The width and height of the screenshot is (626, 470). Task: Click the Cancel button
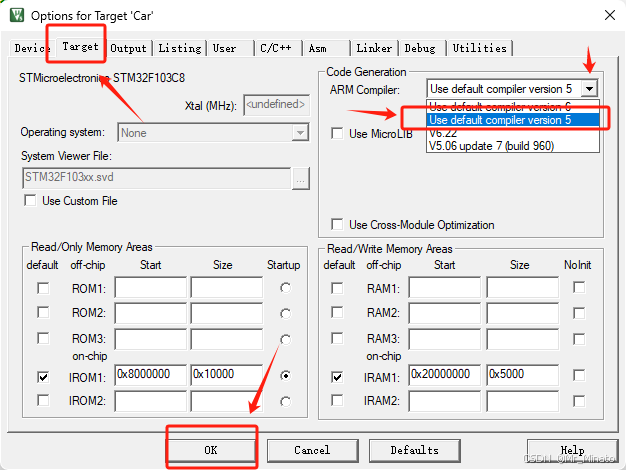tap(312, 450)
